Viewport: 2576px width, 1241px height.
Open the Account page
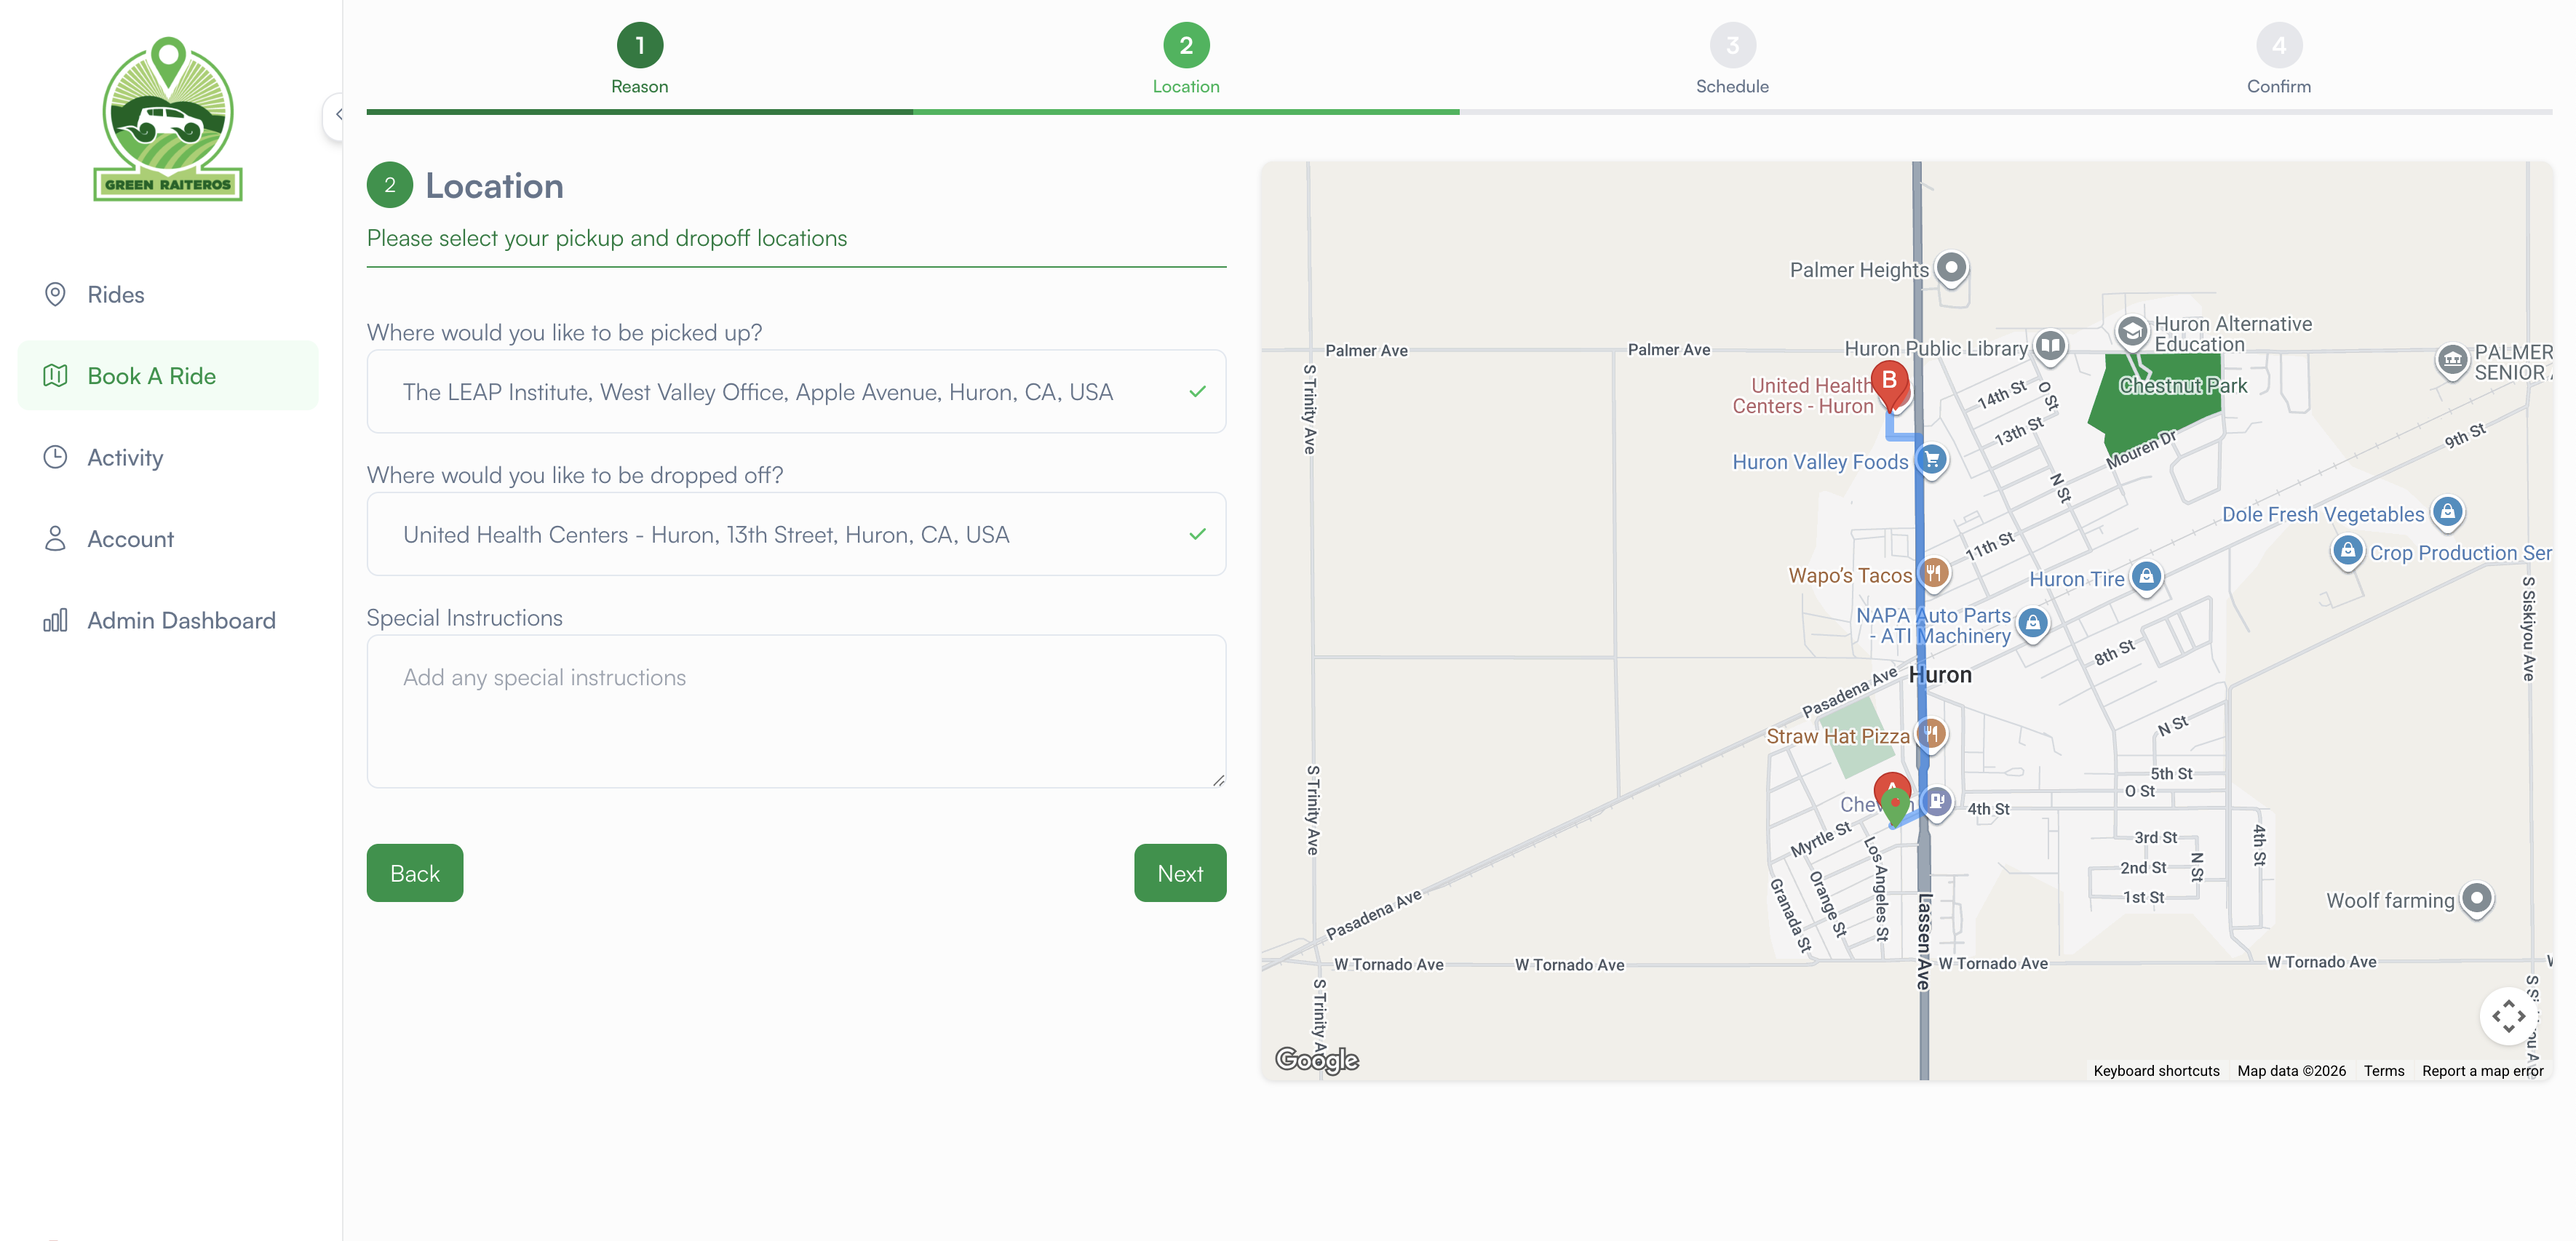tap(130, 539)
